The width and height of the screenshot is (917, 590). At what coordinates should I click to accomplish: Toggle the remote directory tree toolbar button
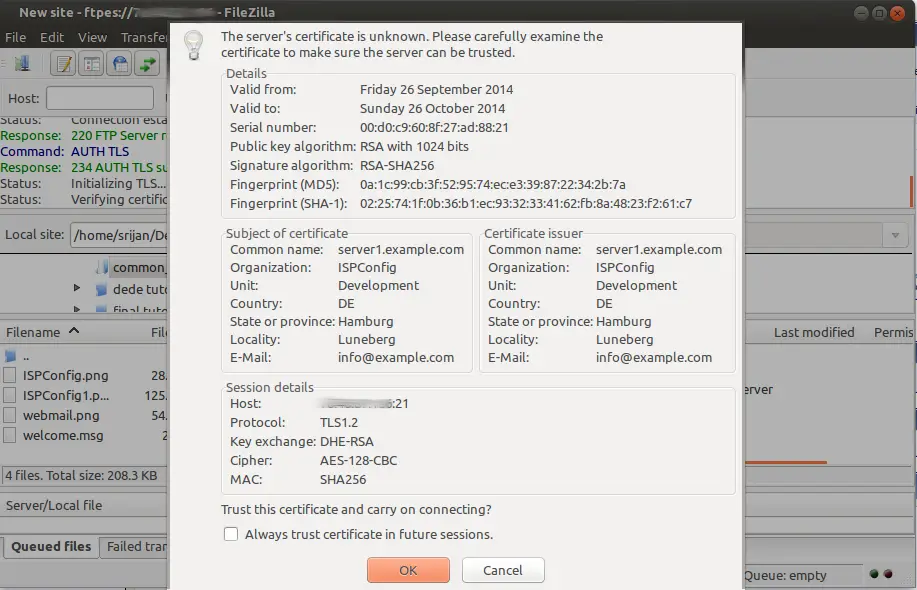point(120,64)
